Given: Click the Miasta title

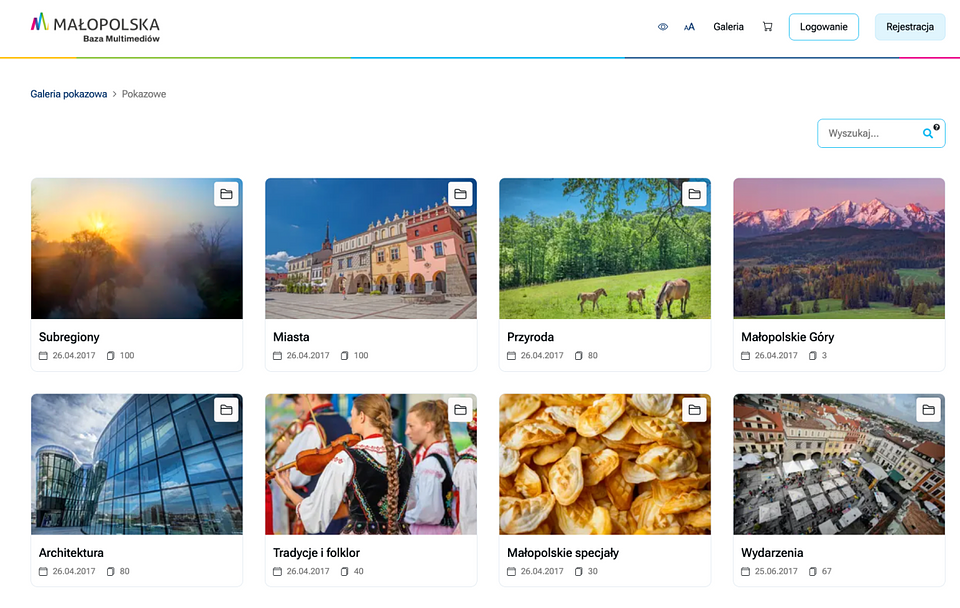Looking at the screenshot, I should coord(291,337).
